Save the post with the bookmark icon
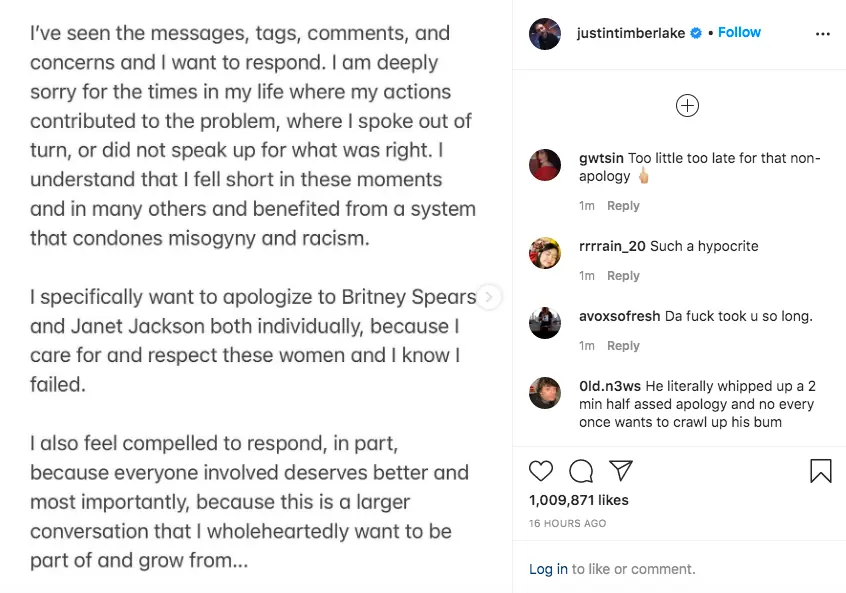The image size is (846, 593). pos(820,471)
